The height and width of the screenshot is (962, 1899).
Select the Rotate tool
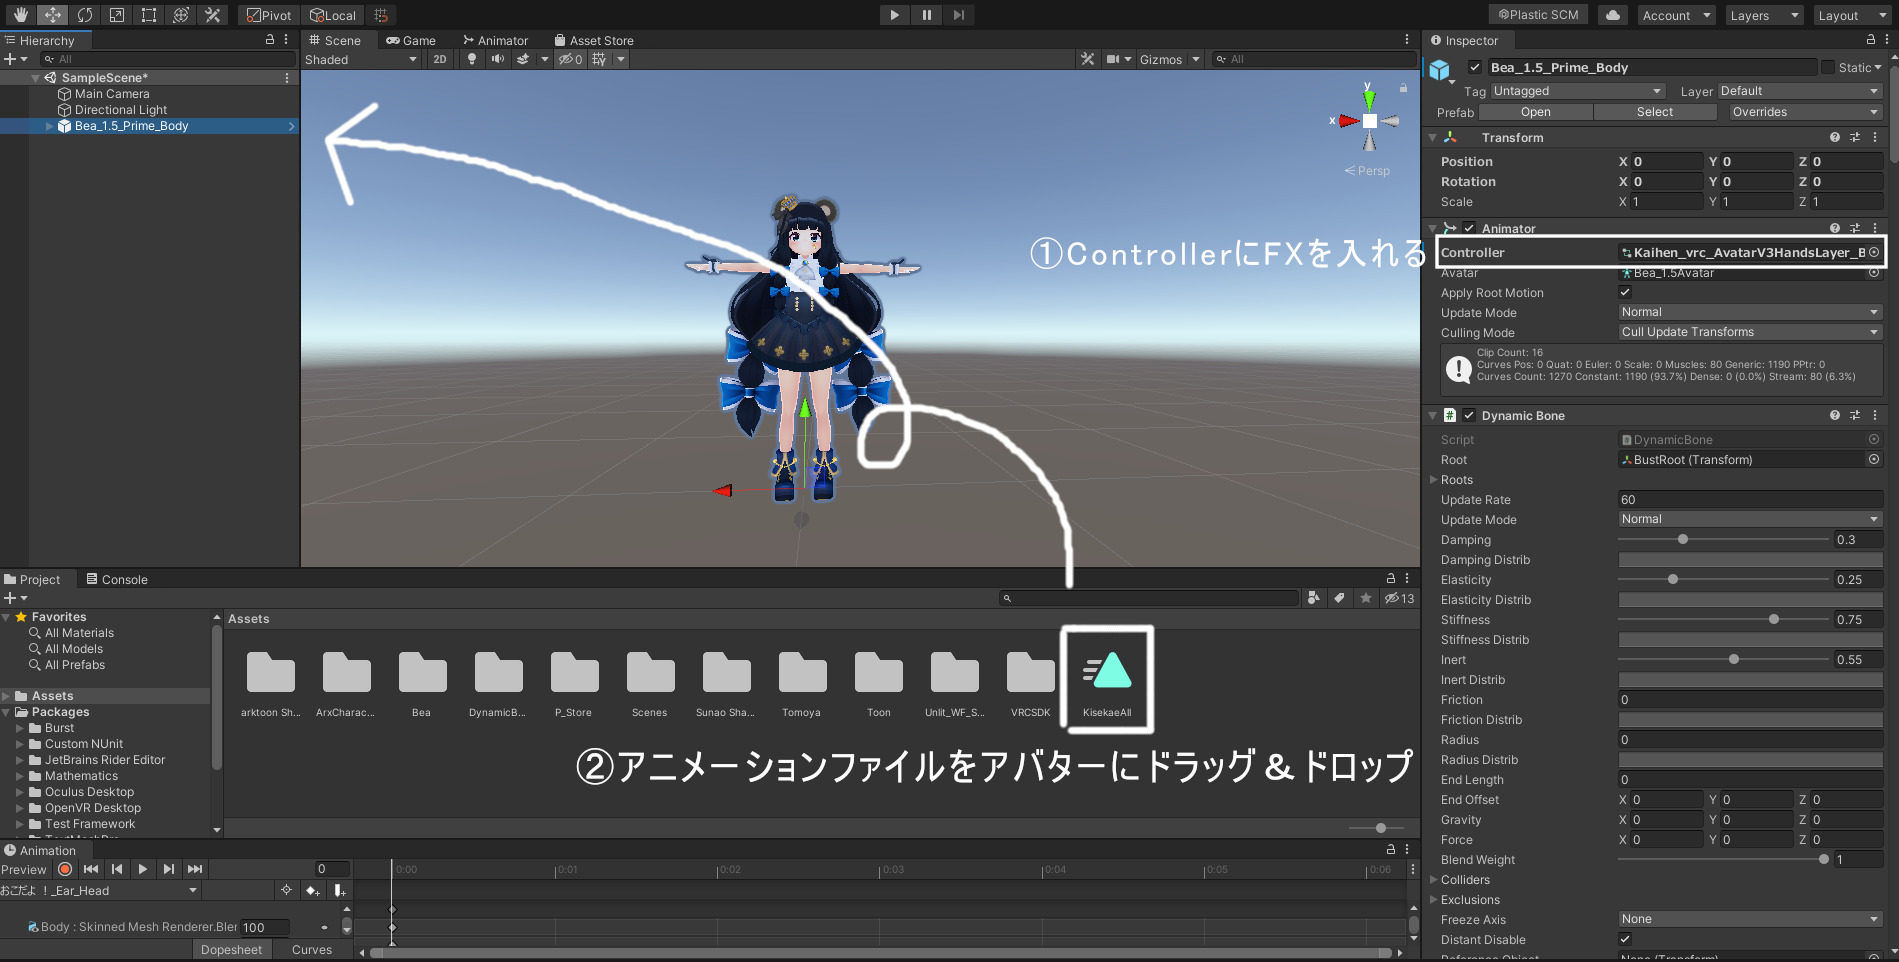pos(85,15)
